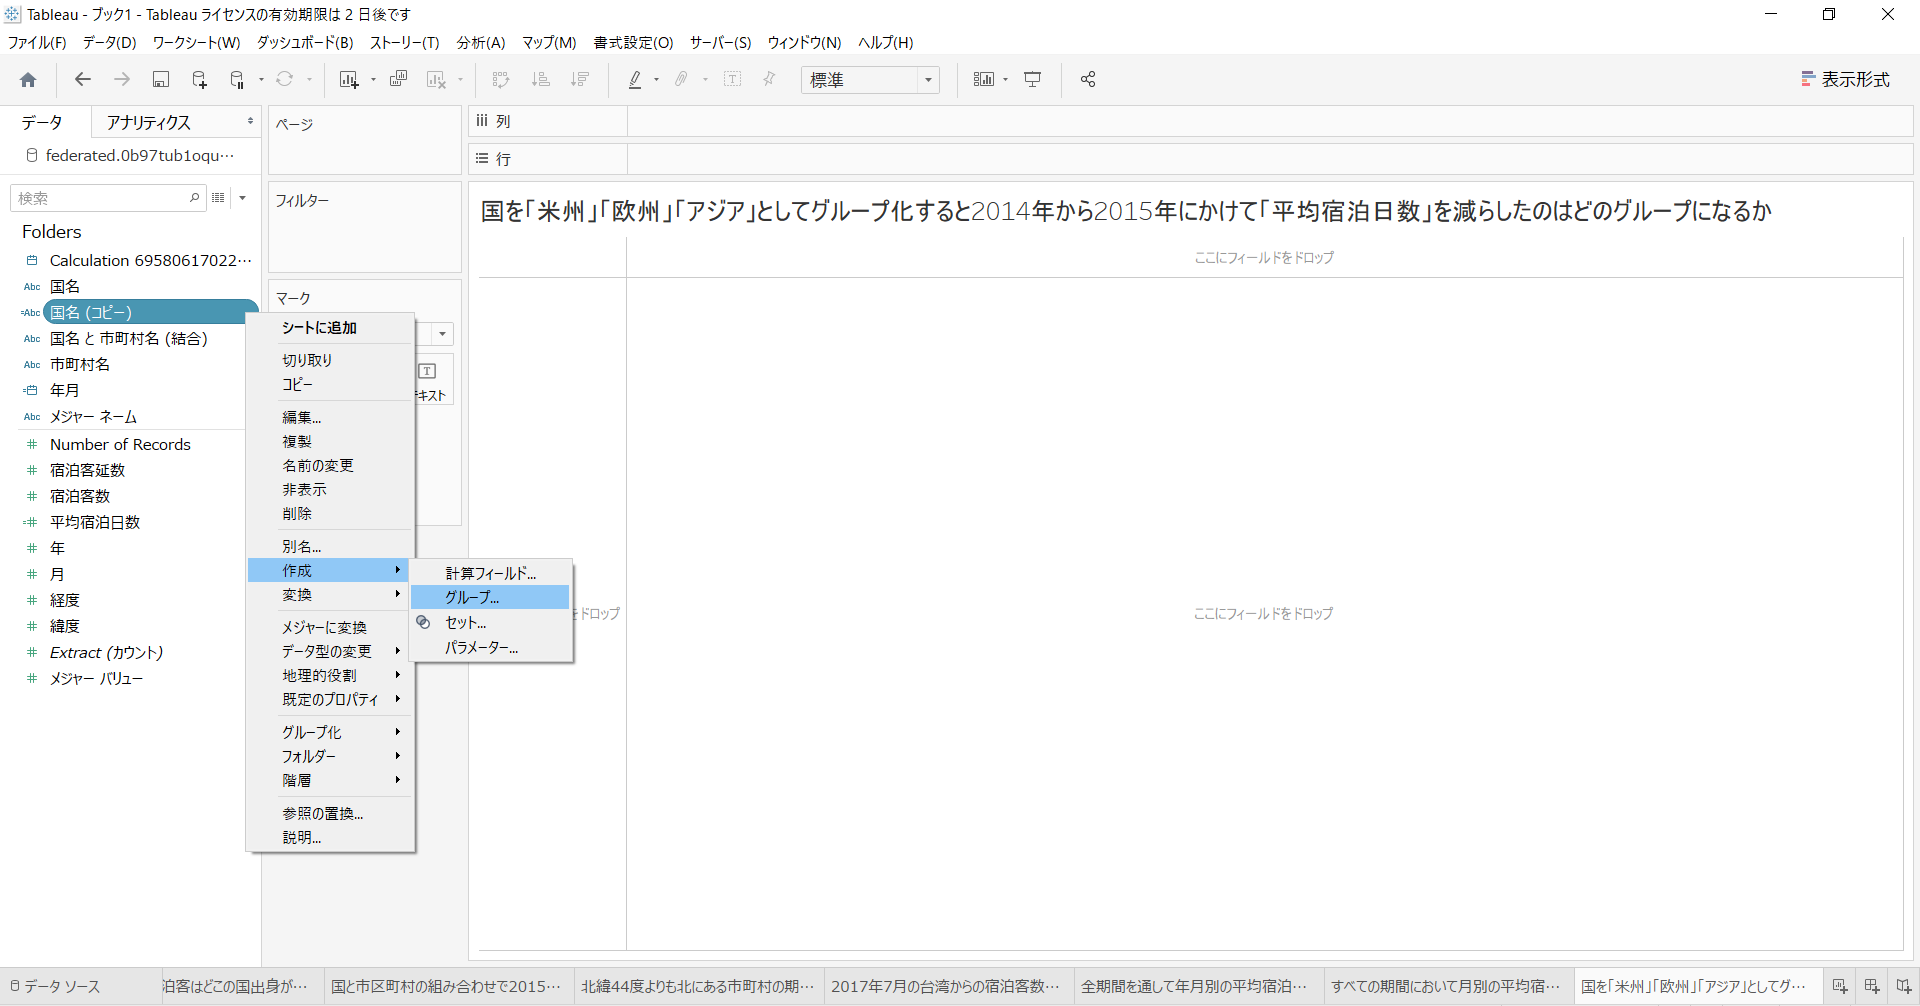
Task: Open the data pane sort options dropdown arrow
Action: tap(243, 198)
